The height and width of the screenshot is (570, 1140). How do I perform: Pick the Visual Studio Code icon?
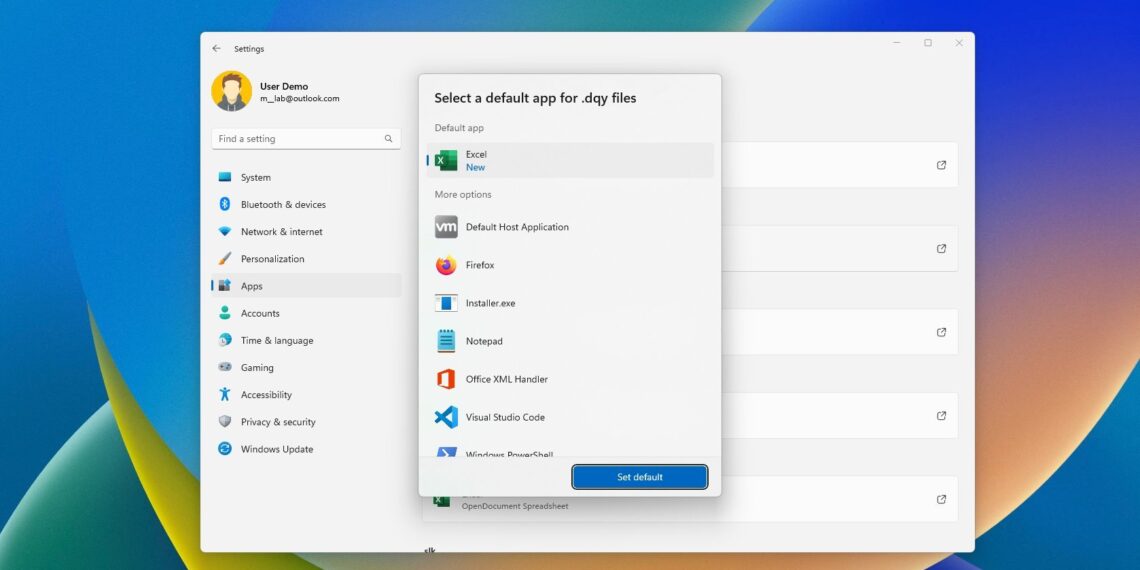click(446, 417)
